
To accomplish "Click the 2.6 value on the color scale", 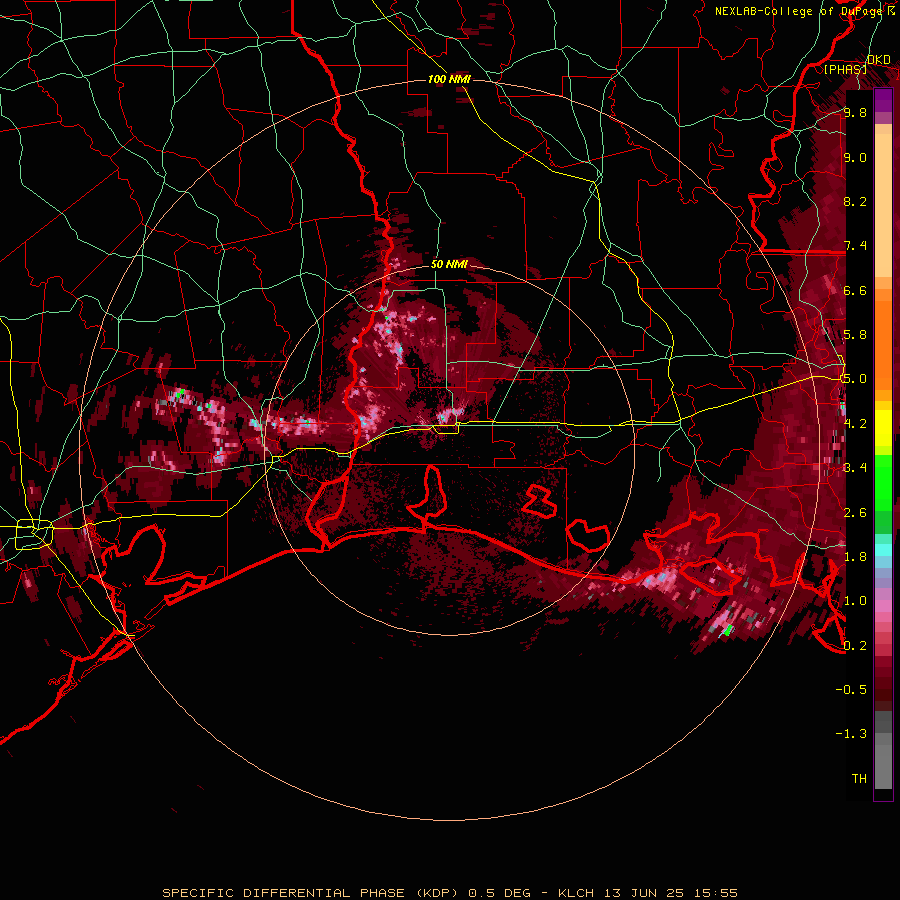I will [855, 513].
